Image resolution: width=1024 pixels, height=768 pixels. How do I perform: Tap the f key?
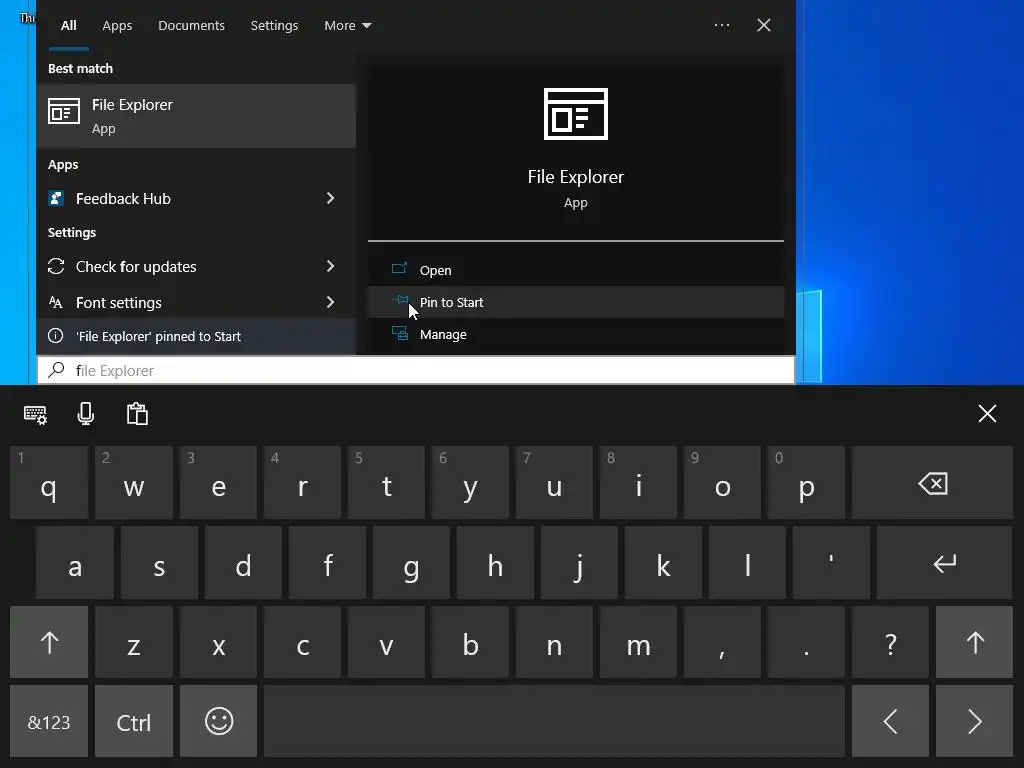click(x=327, y=563)
